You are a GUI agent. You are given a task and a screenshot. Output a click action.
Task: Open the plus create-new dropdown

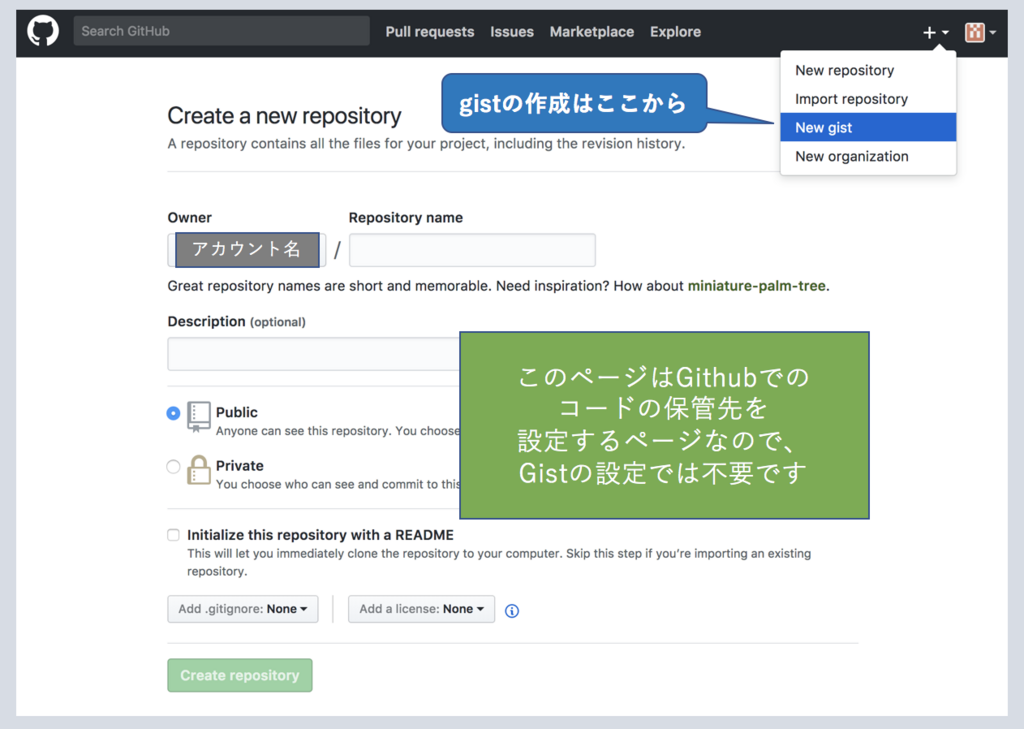click(935, 32)
